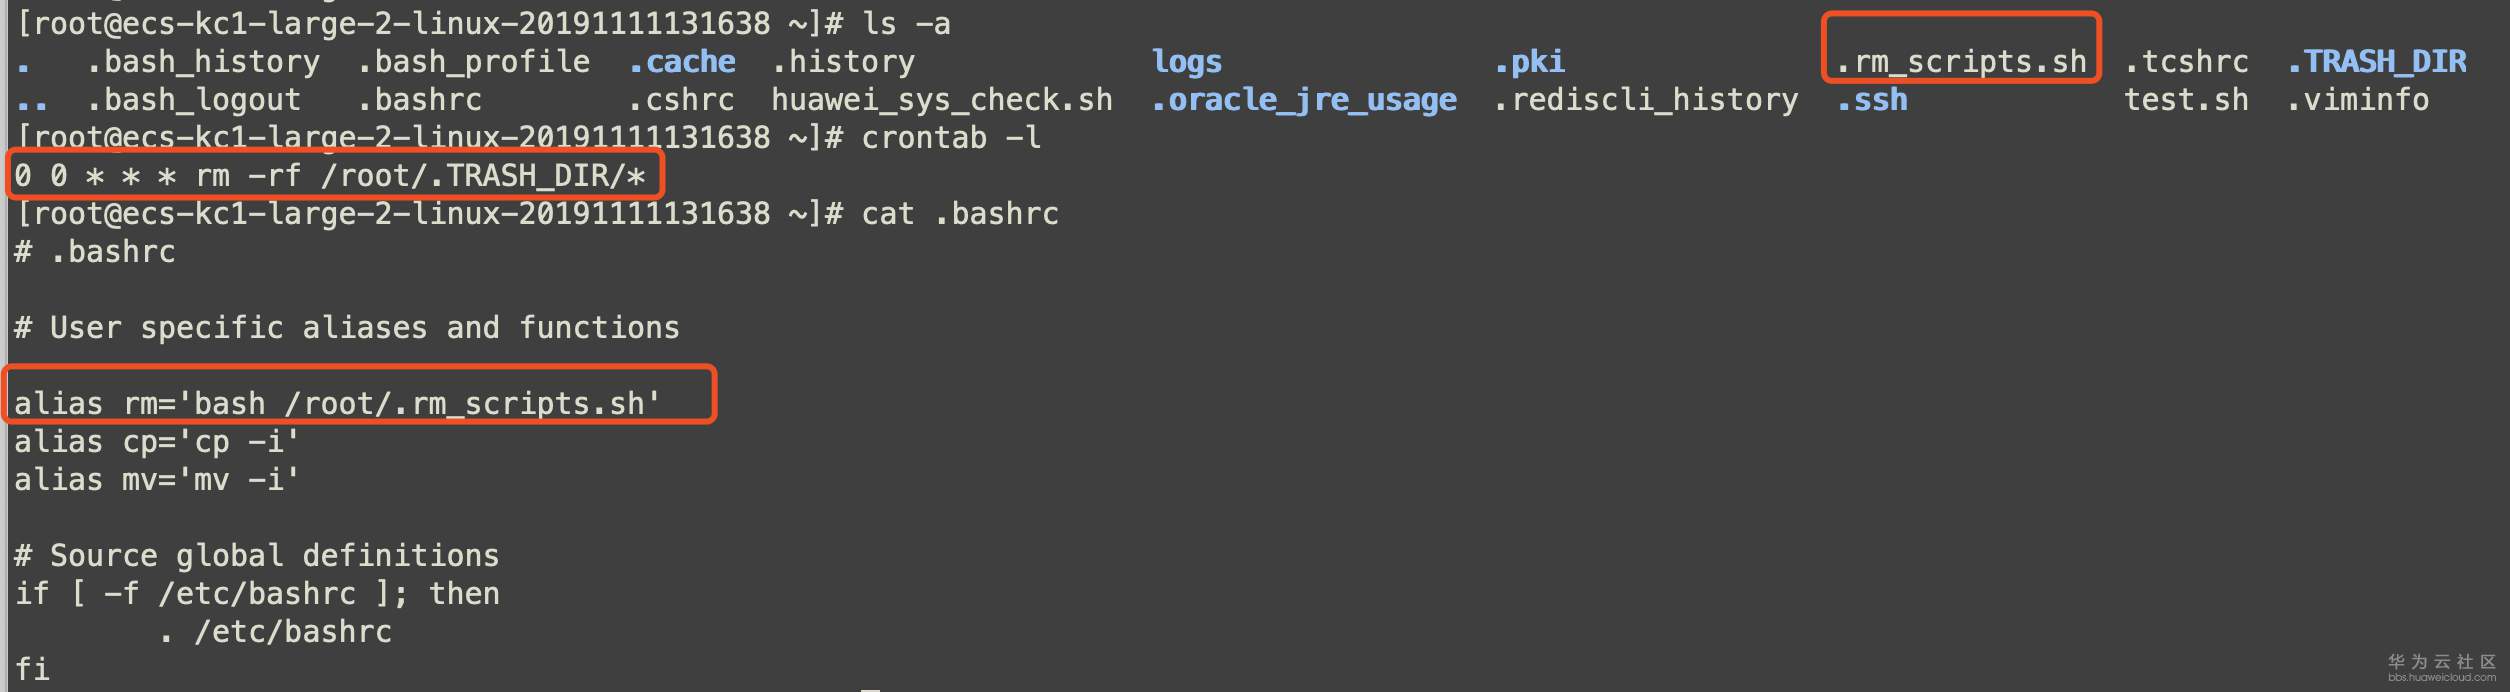Click the .rm_scripts.sh file name in listing
This screenshot has height=692, width=2510.
pos(1960,62)
